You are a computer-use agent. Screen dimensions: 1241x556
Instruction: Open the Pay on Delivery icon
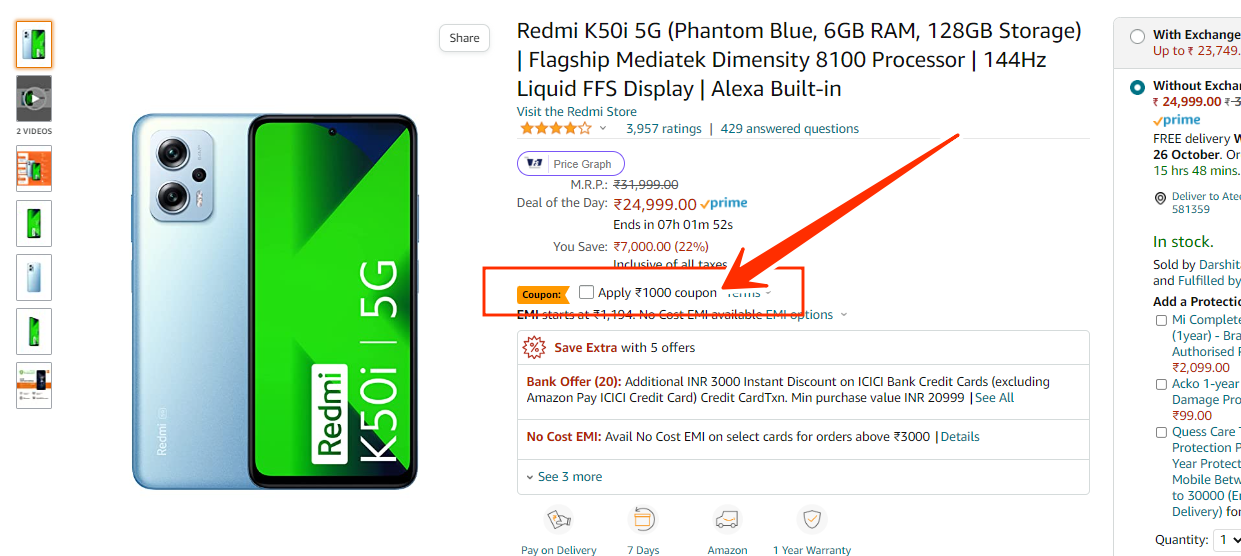(x=558, y=520)
